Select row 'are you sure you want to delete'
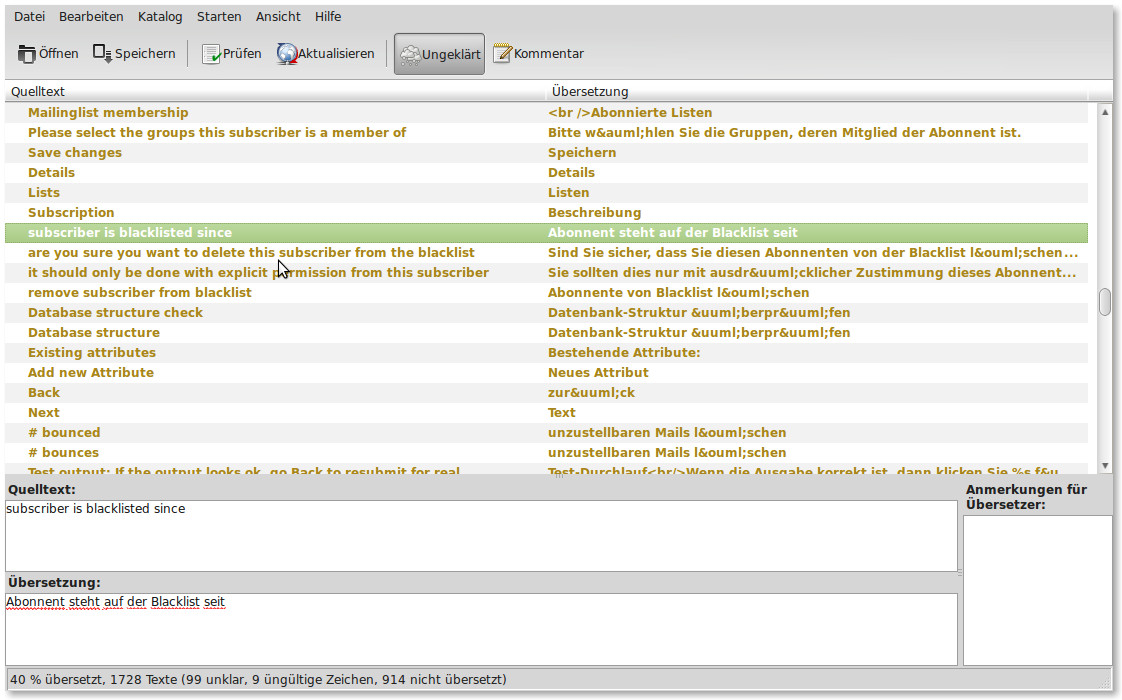The image size is (1122, 700). click(547, 253)
